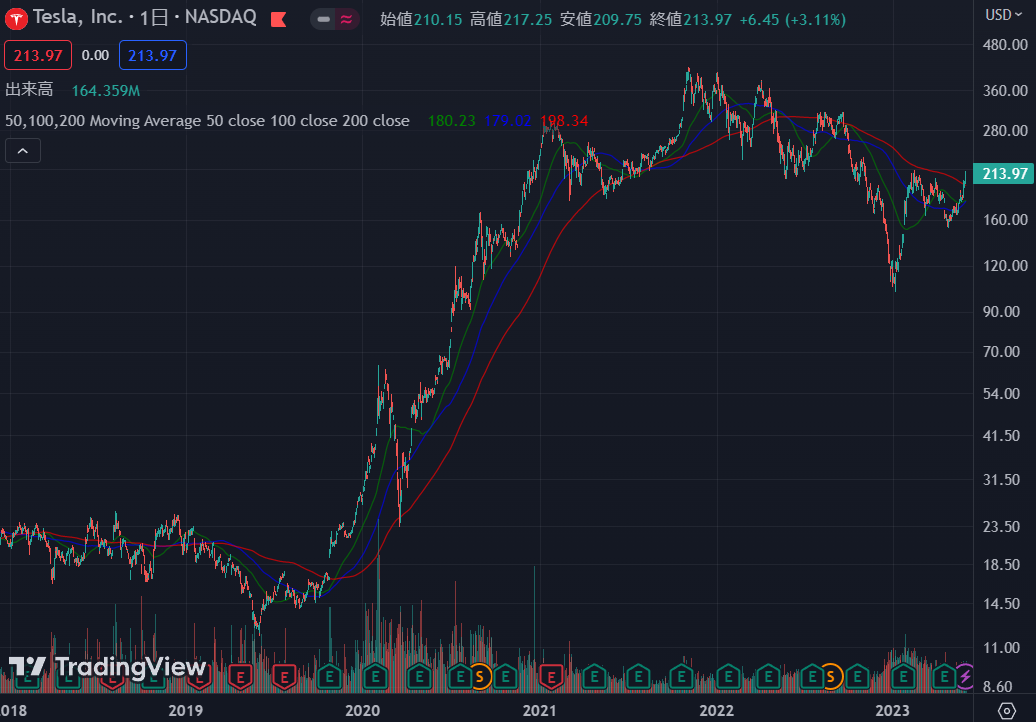
Task: Click the red flag icon beside NASDAQ
Action: 278,20
